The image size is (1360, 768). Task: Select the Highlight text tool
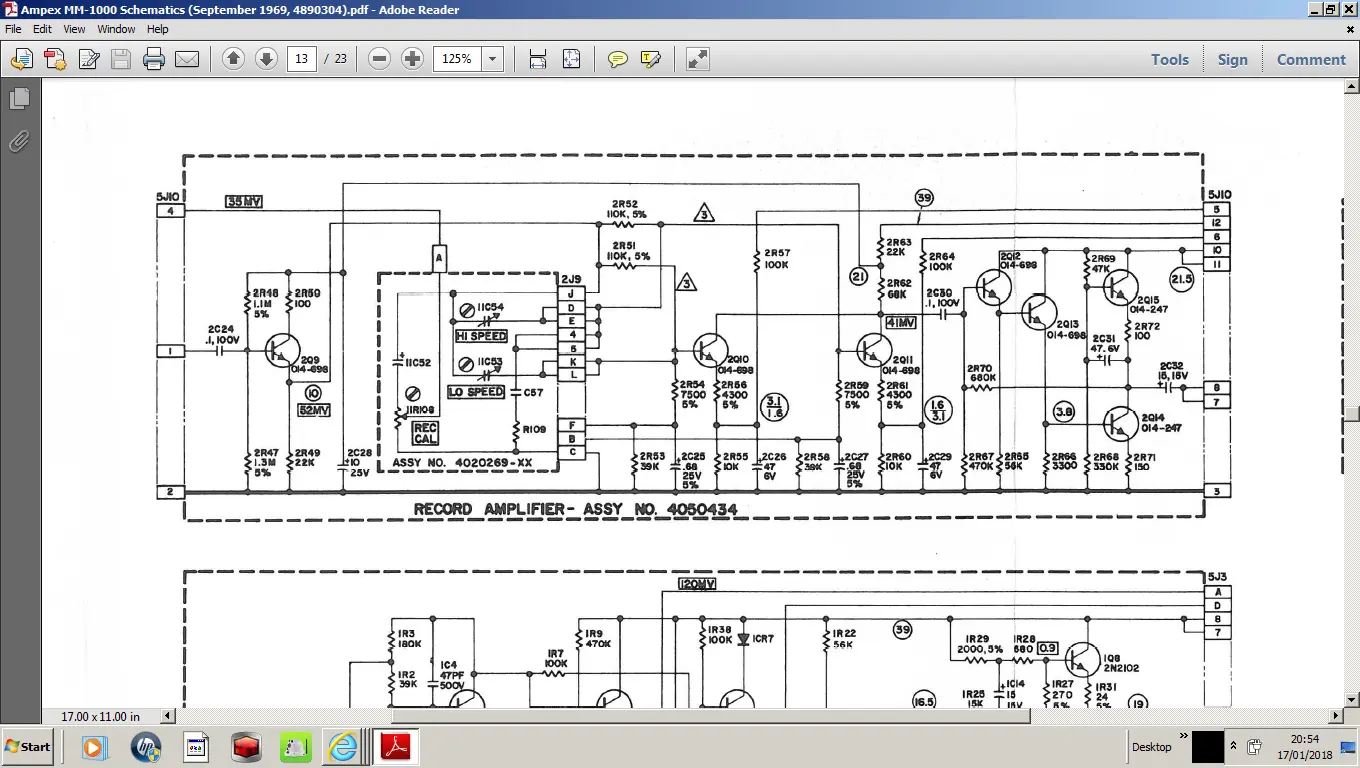pyautogui.click(x=651, y=60)
